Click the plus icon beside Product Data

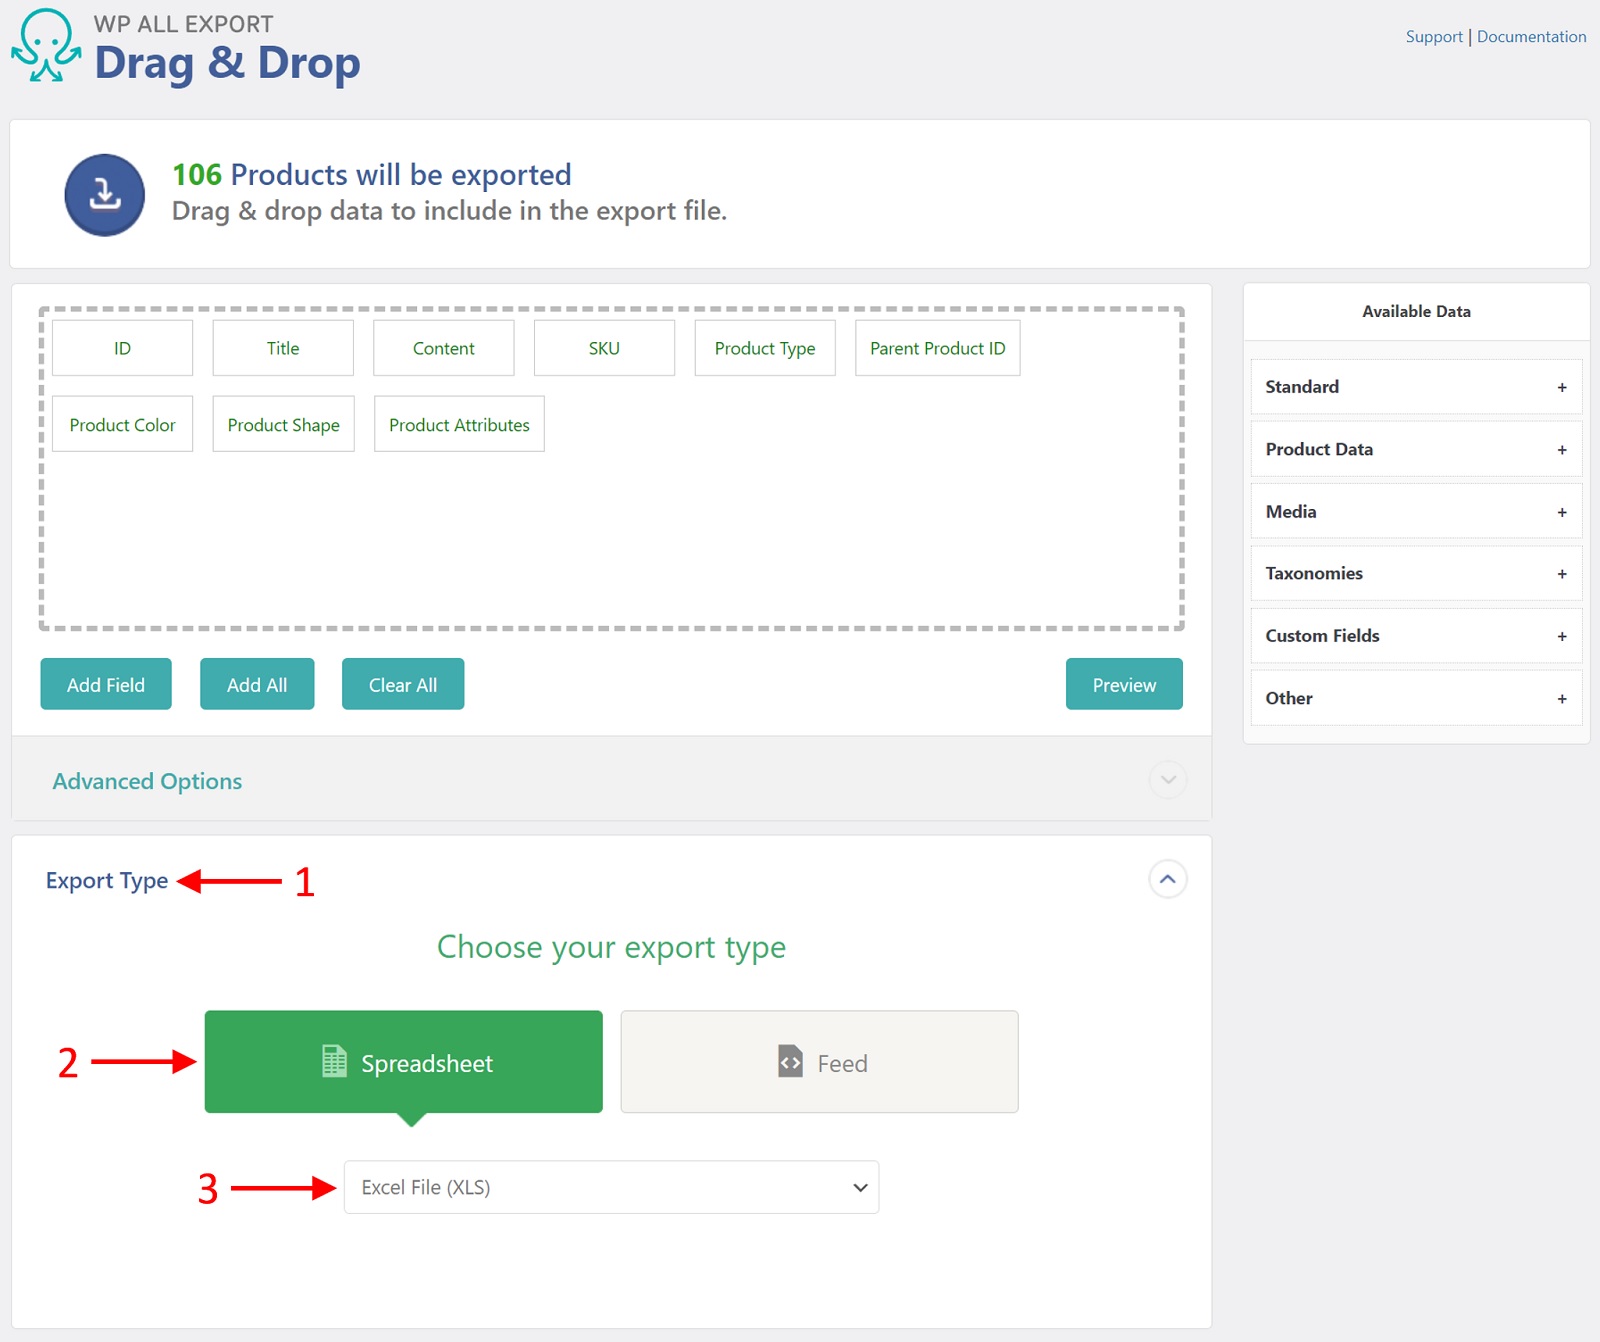point(1561,450)
